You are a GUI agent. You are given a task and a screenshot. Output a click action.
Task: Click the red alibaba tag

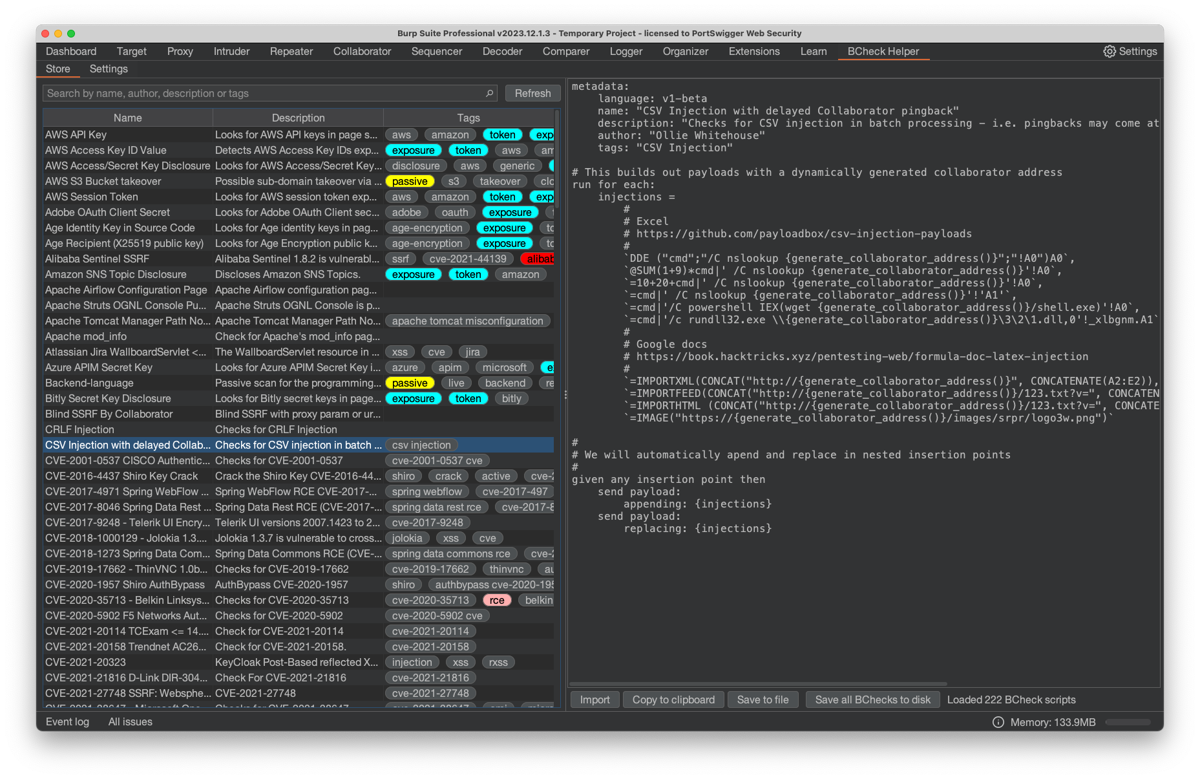tap(538, 259)
